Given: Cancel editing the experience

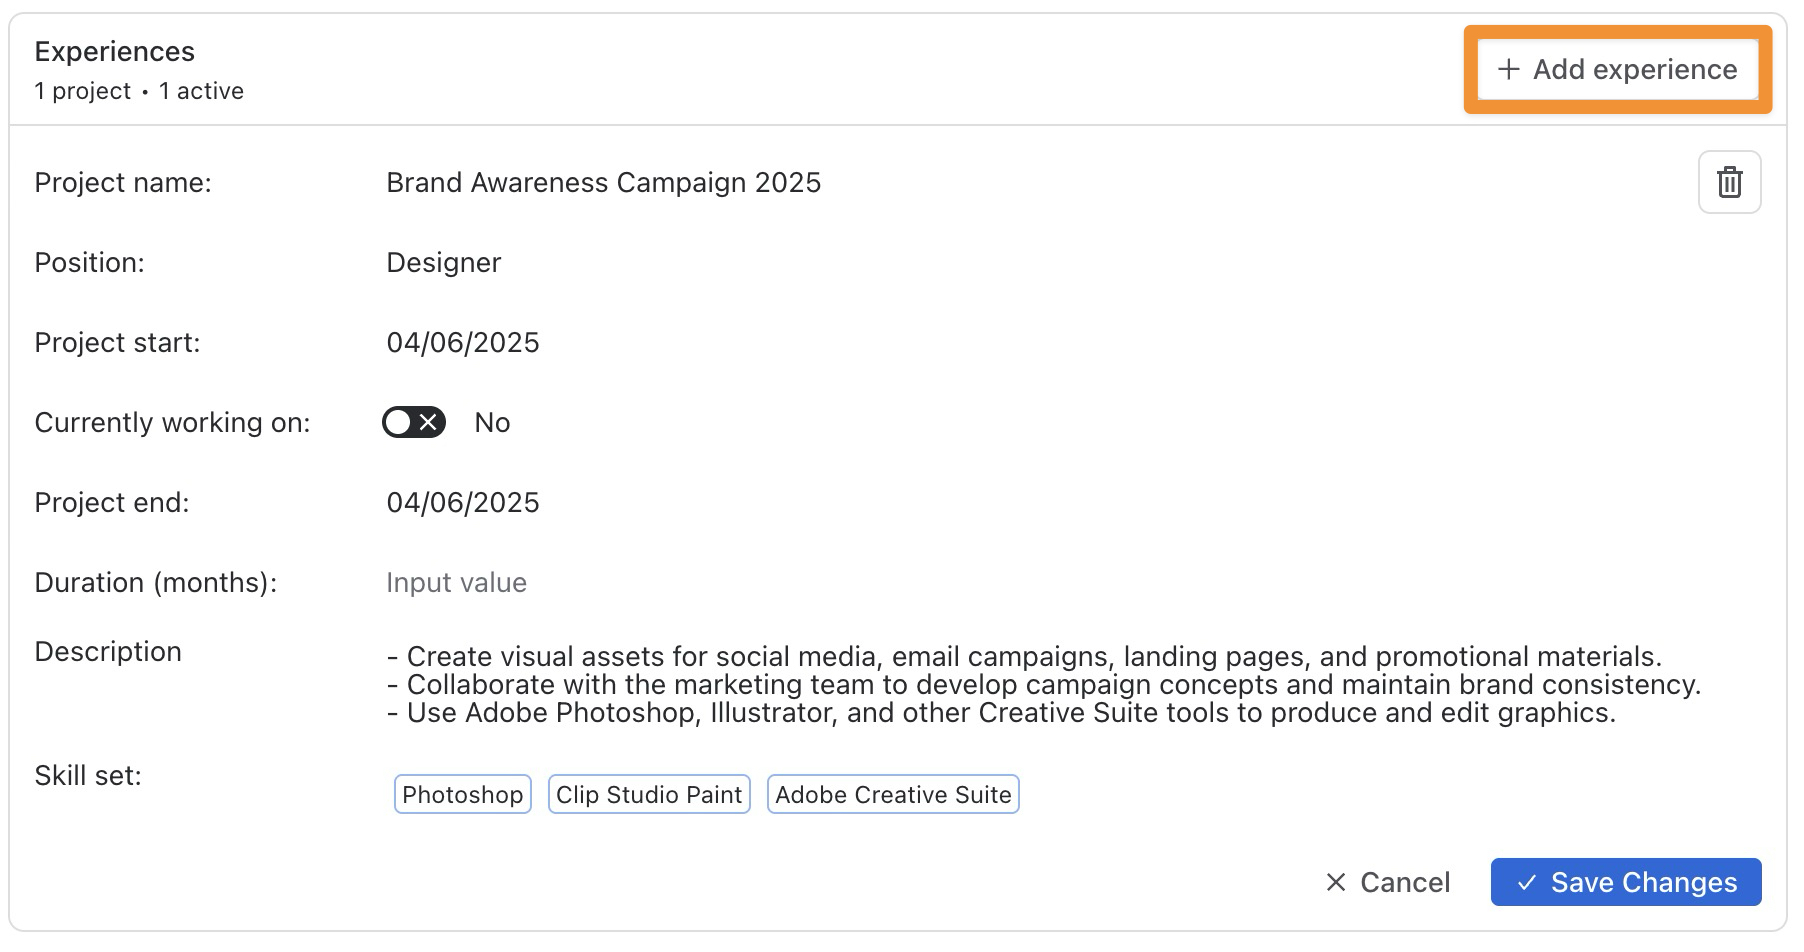Looking at the screenshot, I should pos(1388,882).
